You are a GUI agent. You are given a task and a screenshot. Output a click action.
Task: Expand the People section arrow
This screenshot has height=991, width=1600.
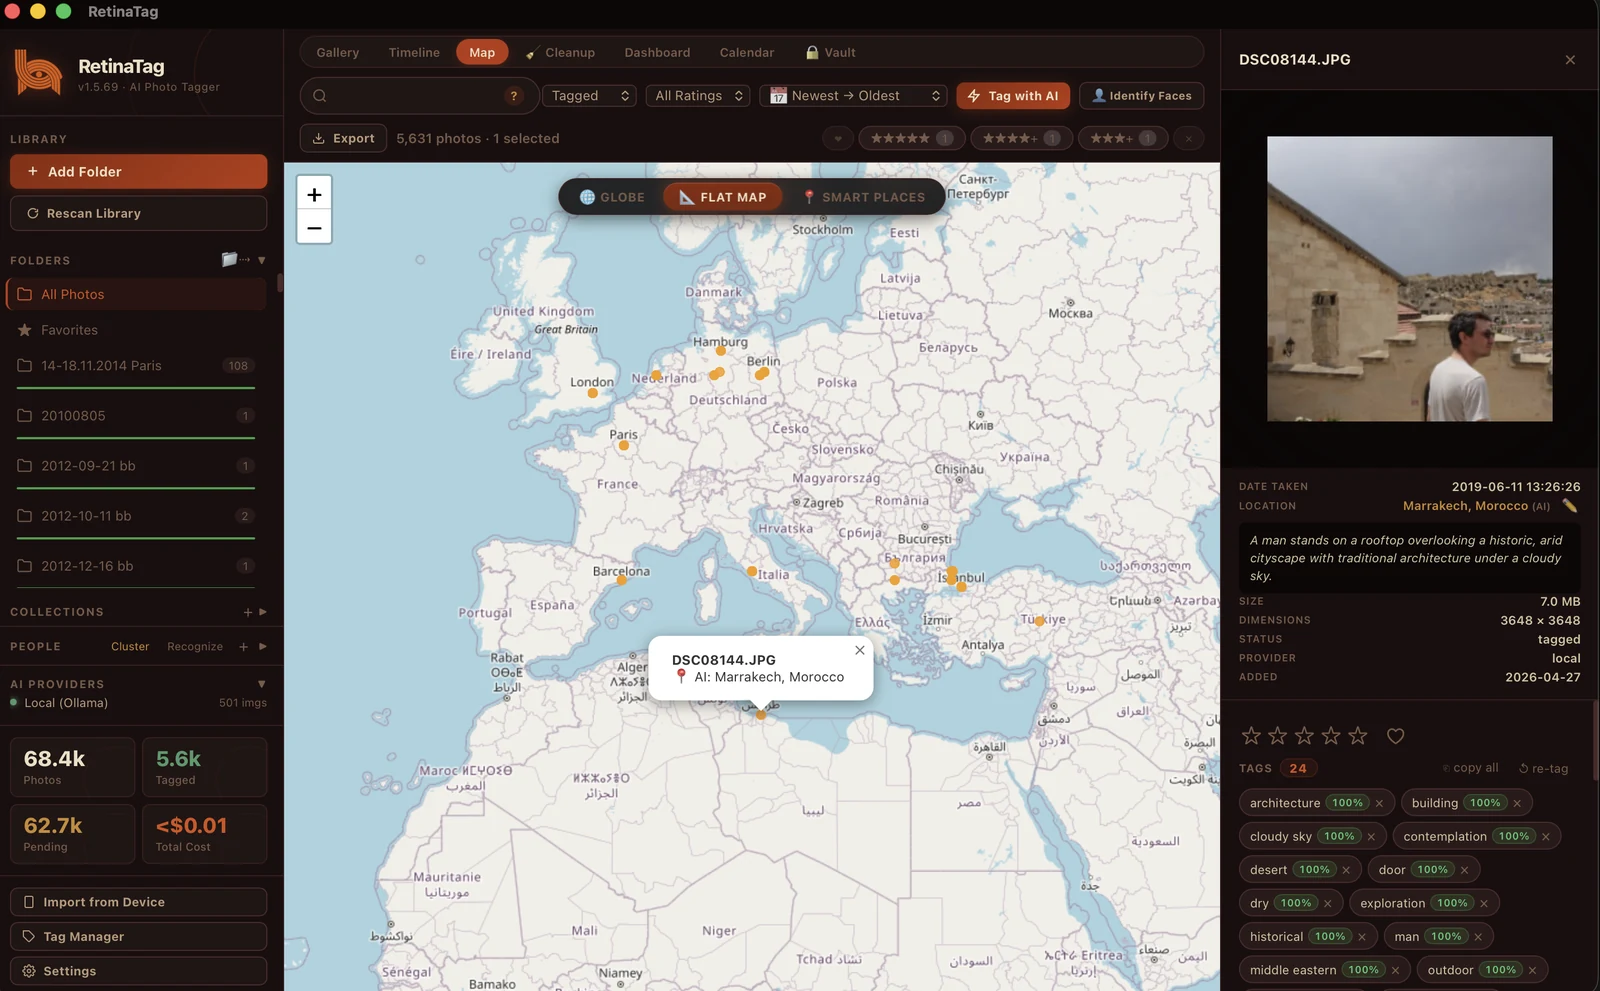coord(263,647)
